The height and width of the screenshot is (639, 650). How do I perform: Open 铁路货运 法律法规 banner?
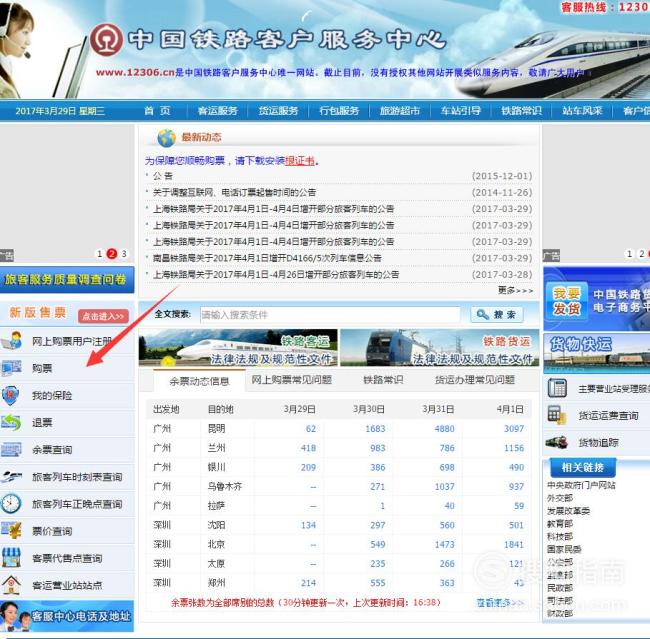coord(439,347)
